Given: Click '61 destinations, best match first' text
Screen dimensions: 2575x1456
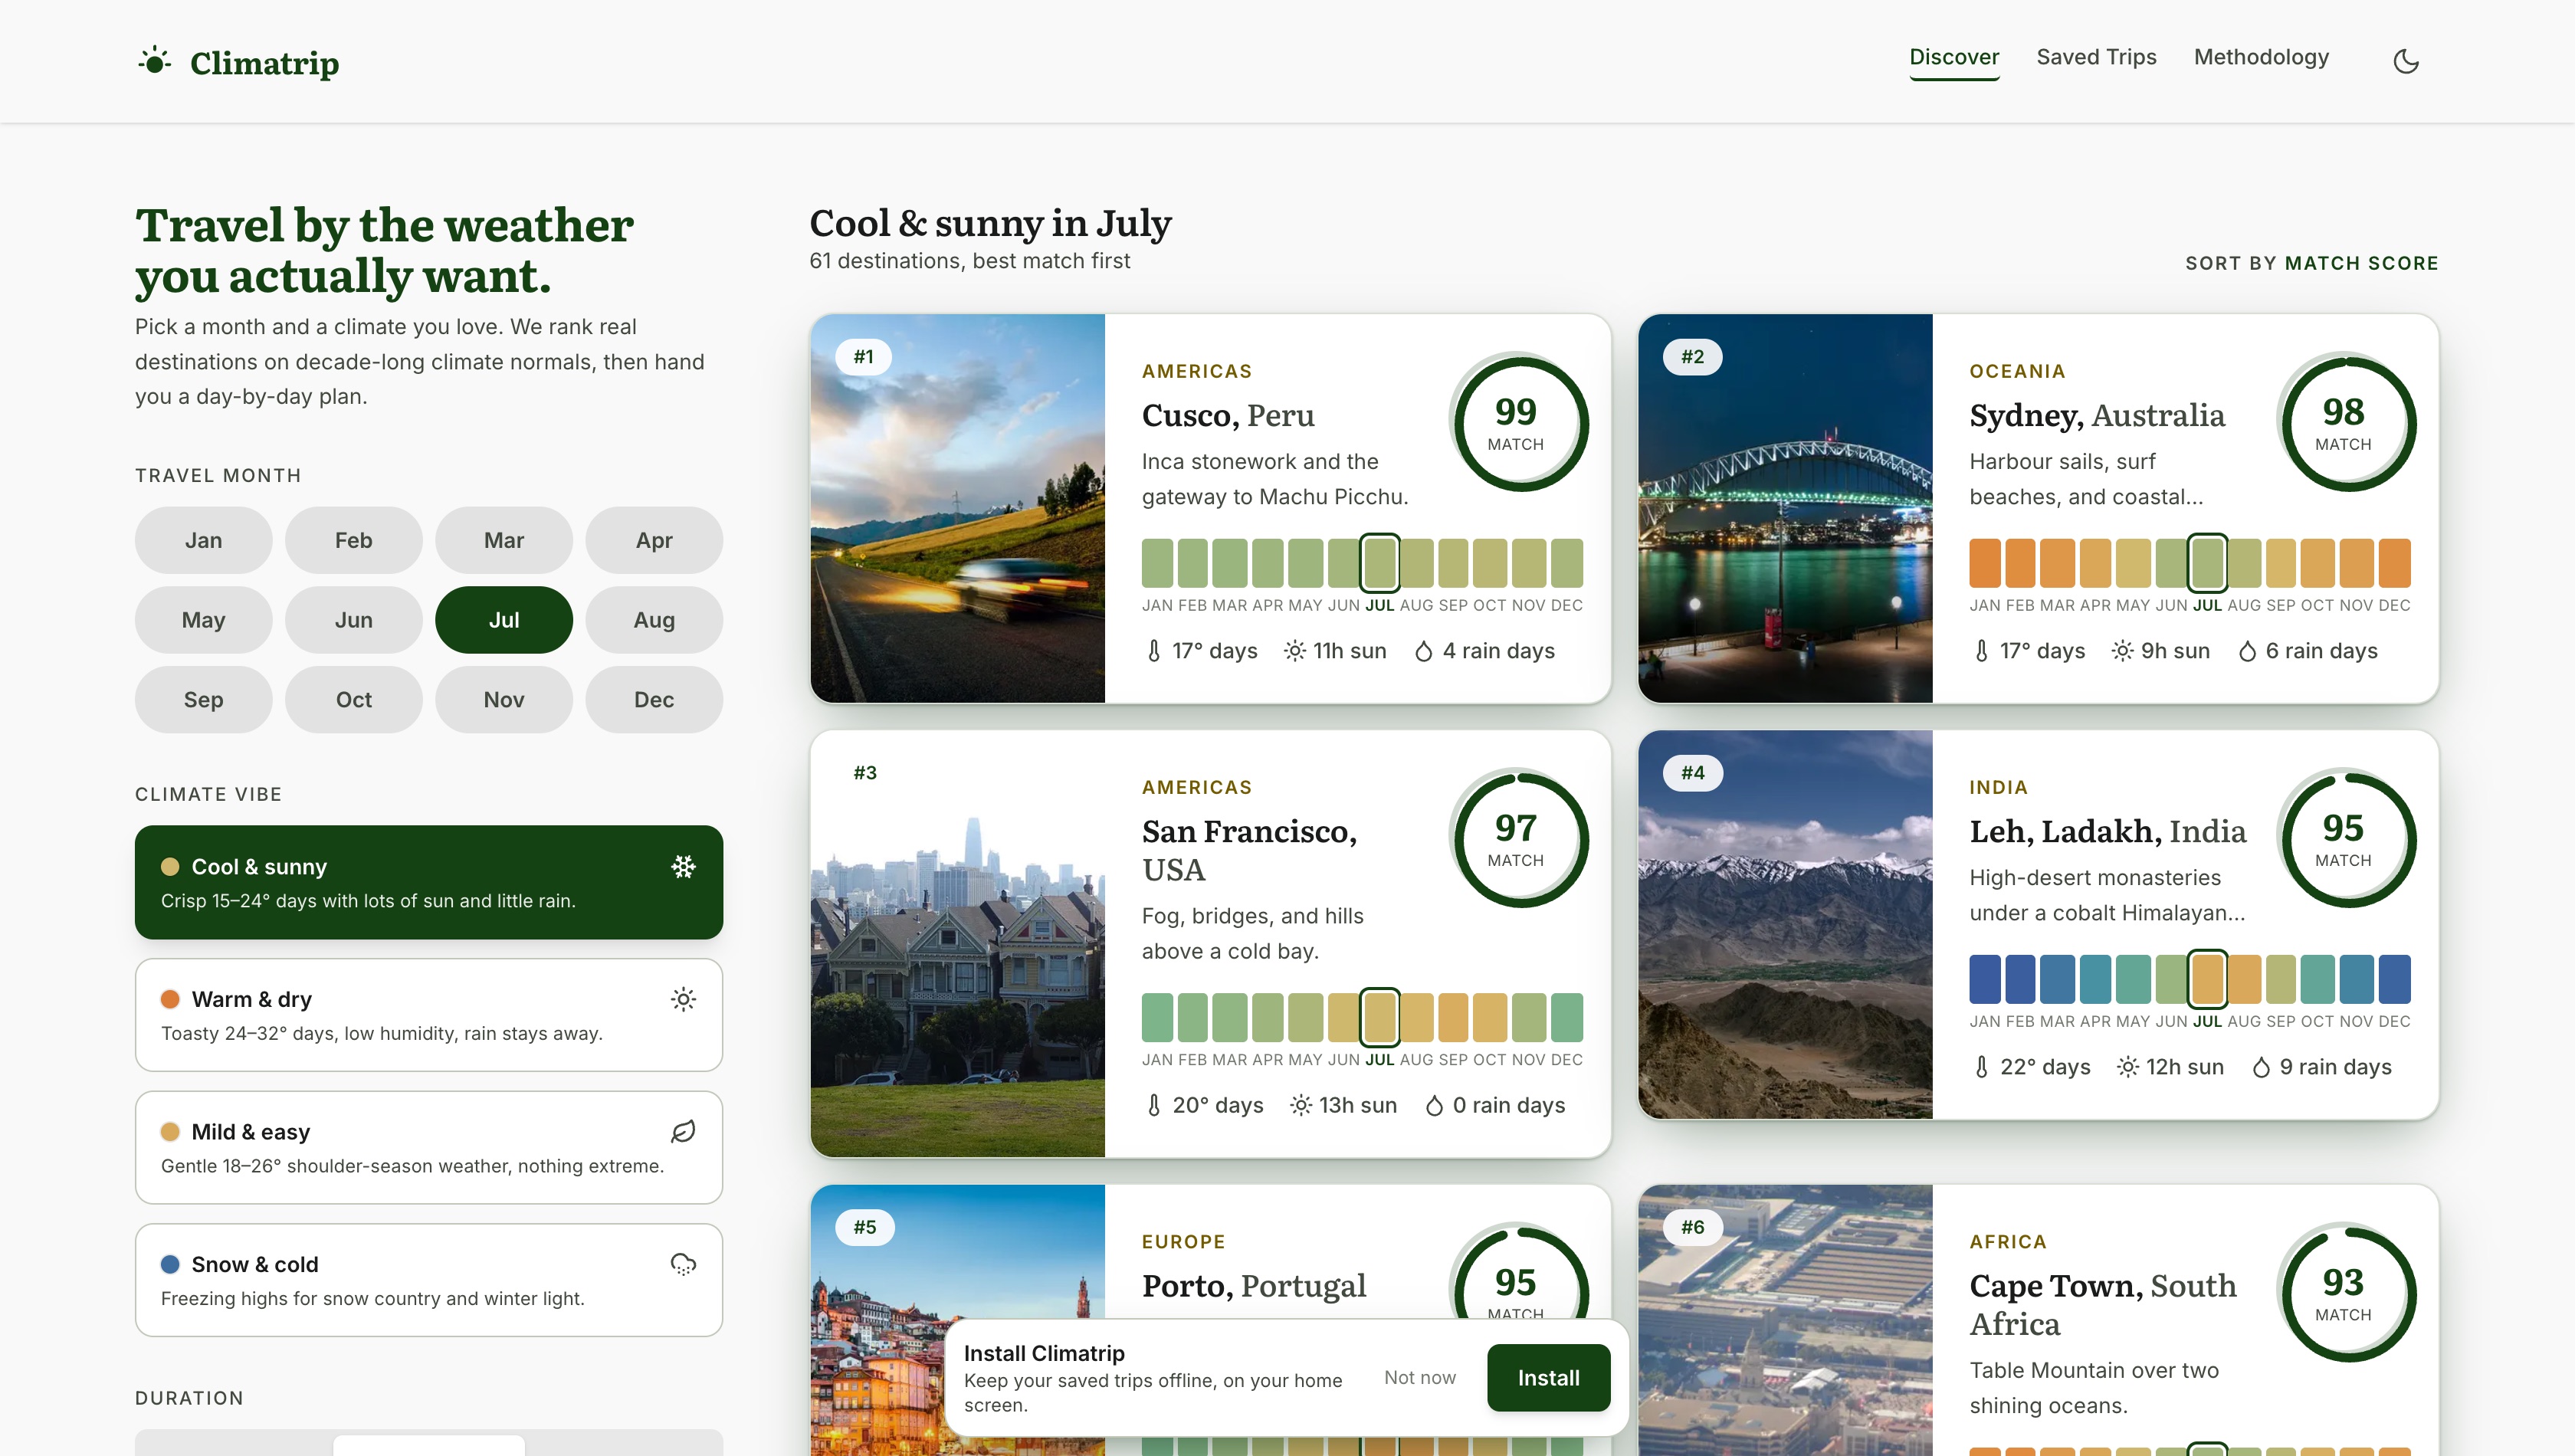Looking at the screenshot, I should tap(969, 261).
